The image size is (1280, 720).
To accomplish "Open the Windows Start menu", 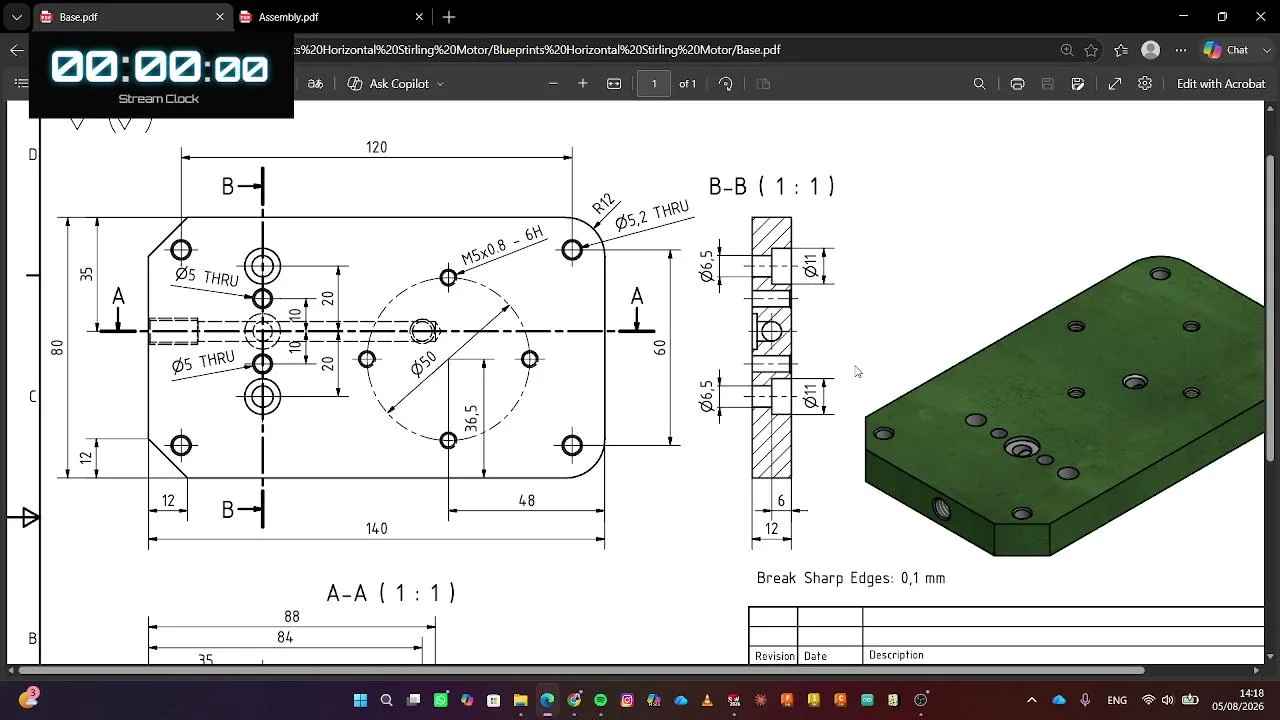I will pos(360,700).
